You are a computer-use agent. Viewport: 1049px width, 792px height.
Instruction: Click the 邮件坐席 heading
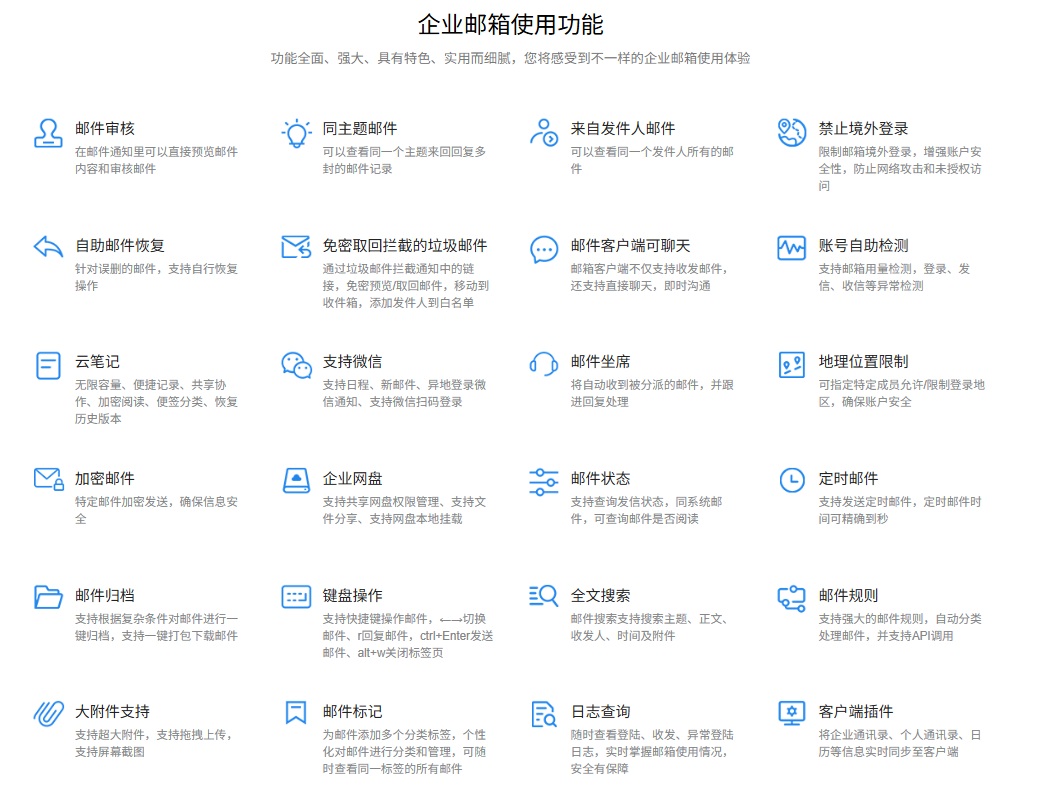point(601,362)
